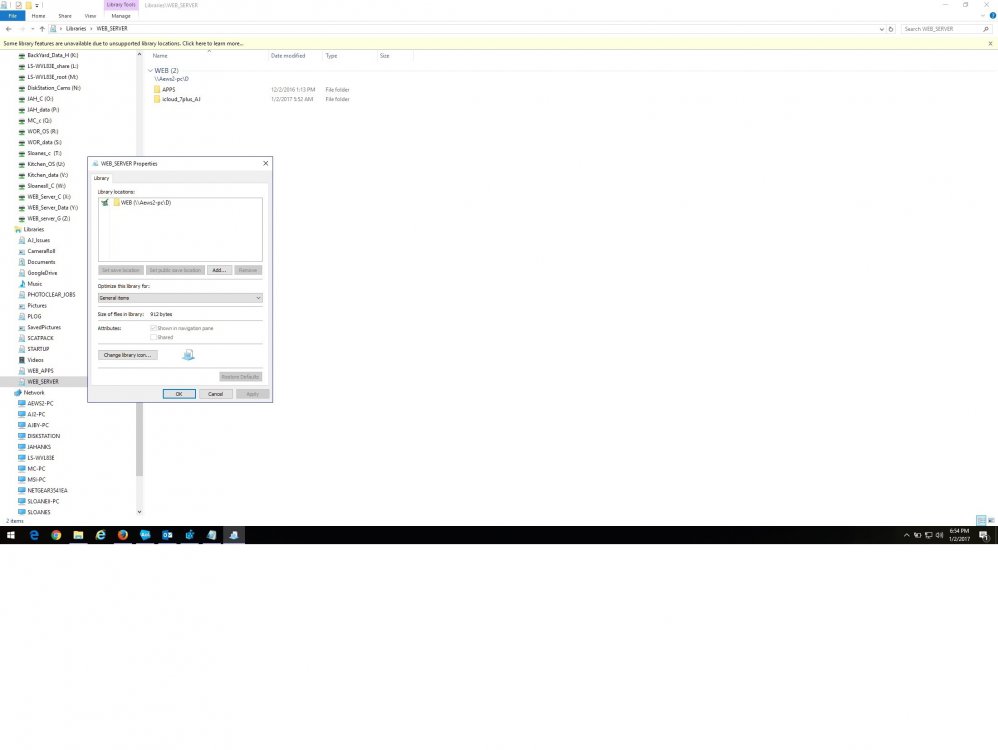
Task: Toggle the Shown in navigation pane checkbox
Action: (x=155, y=328)
